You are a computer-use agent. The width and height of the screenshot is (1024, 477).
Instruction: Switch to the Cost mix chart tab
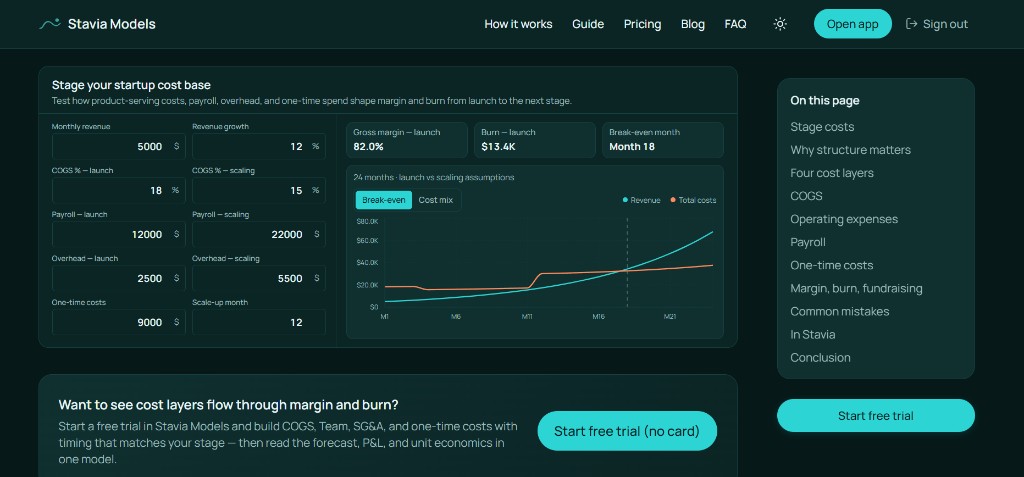436,200
